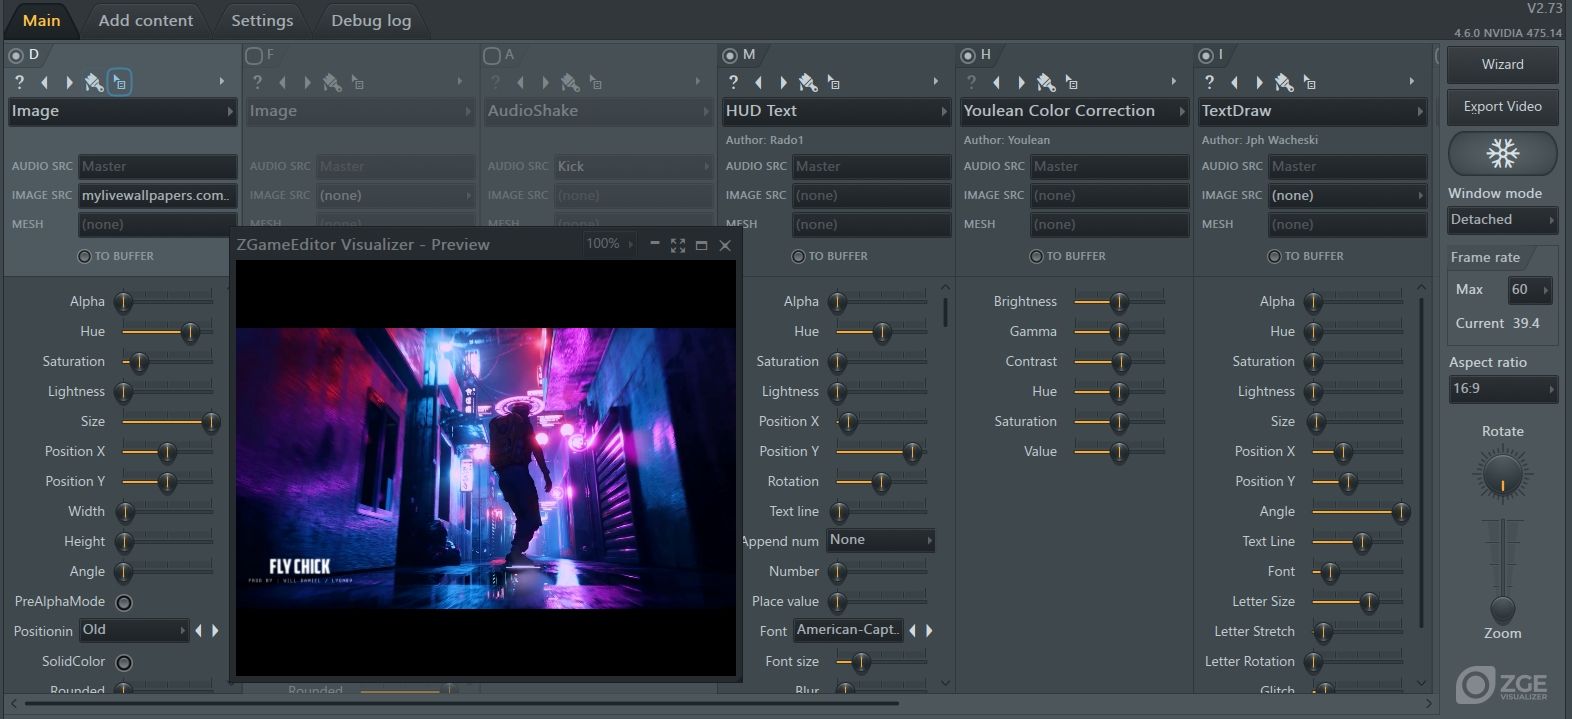The image size is (1572, 719).
Task: Open Append num None dropdown
Action: 880,540
